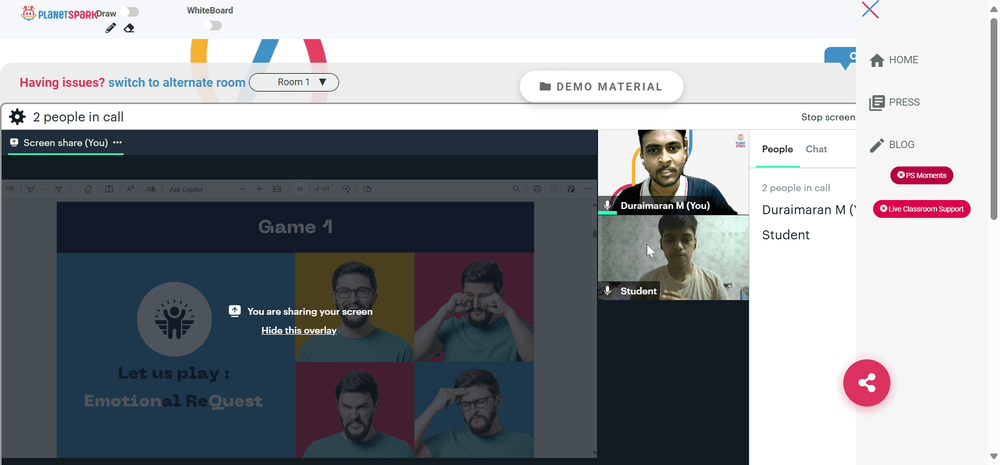Click the pink share floating button

point(867,383)
